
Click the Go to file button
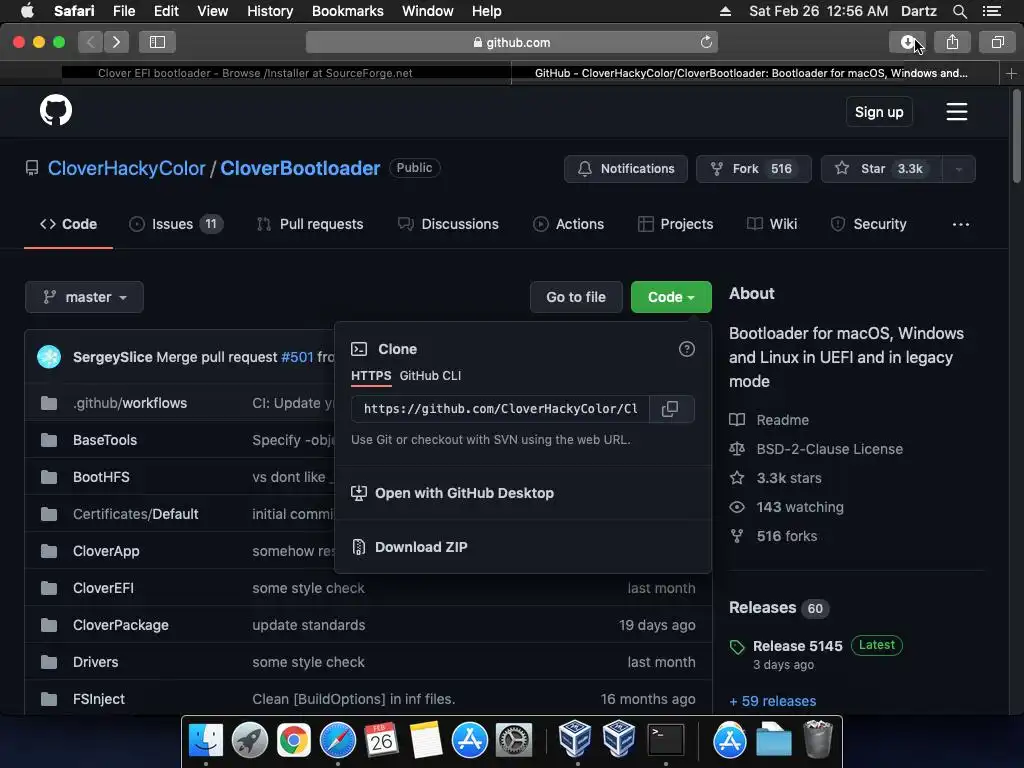(576, 297)
